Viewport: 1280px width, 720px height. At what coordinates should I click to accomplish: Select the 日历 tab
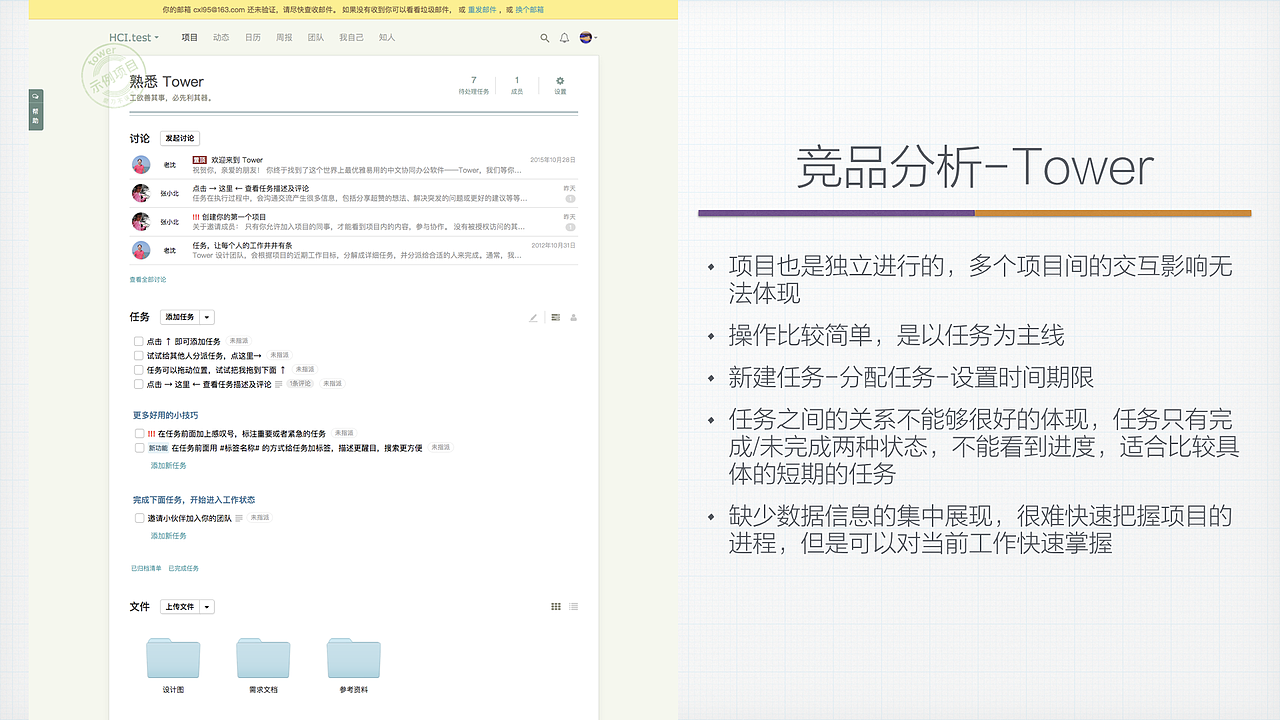(253, 37)
